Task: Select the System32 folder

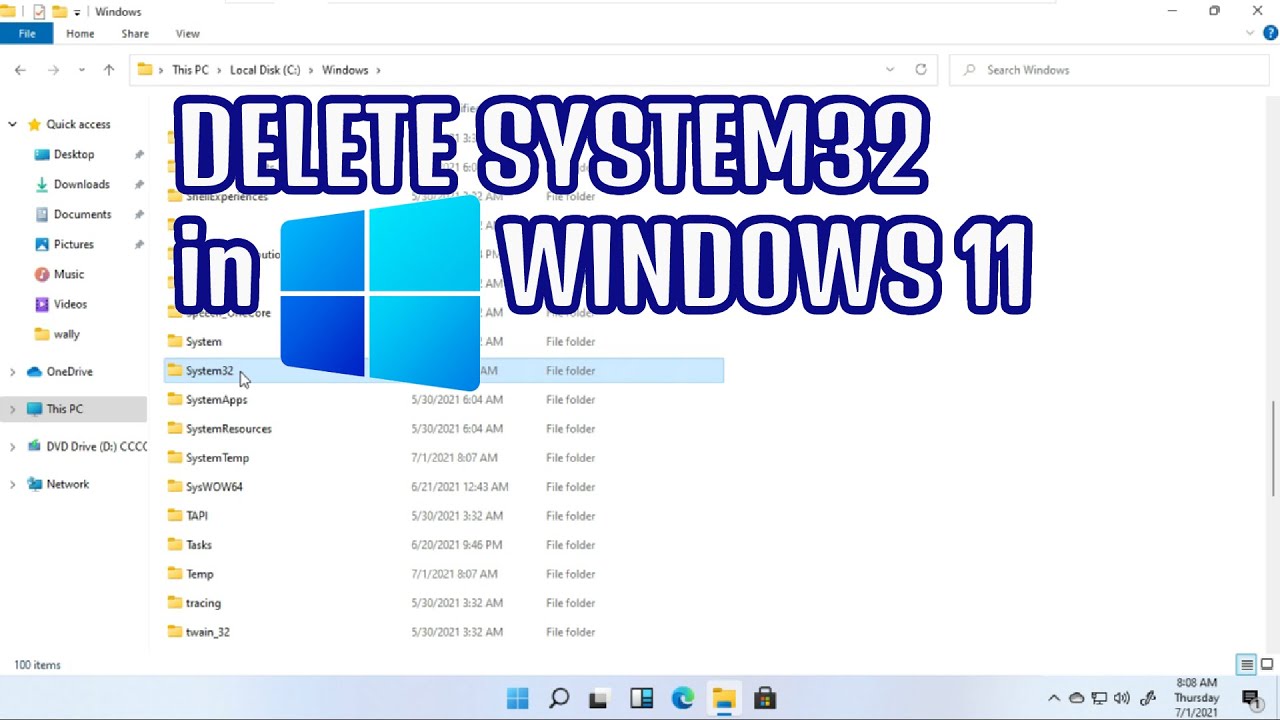Action: pyautogui.click(x=444, y=371)
